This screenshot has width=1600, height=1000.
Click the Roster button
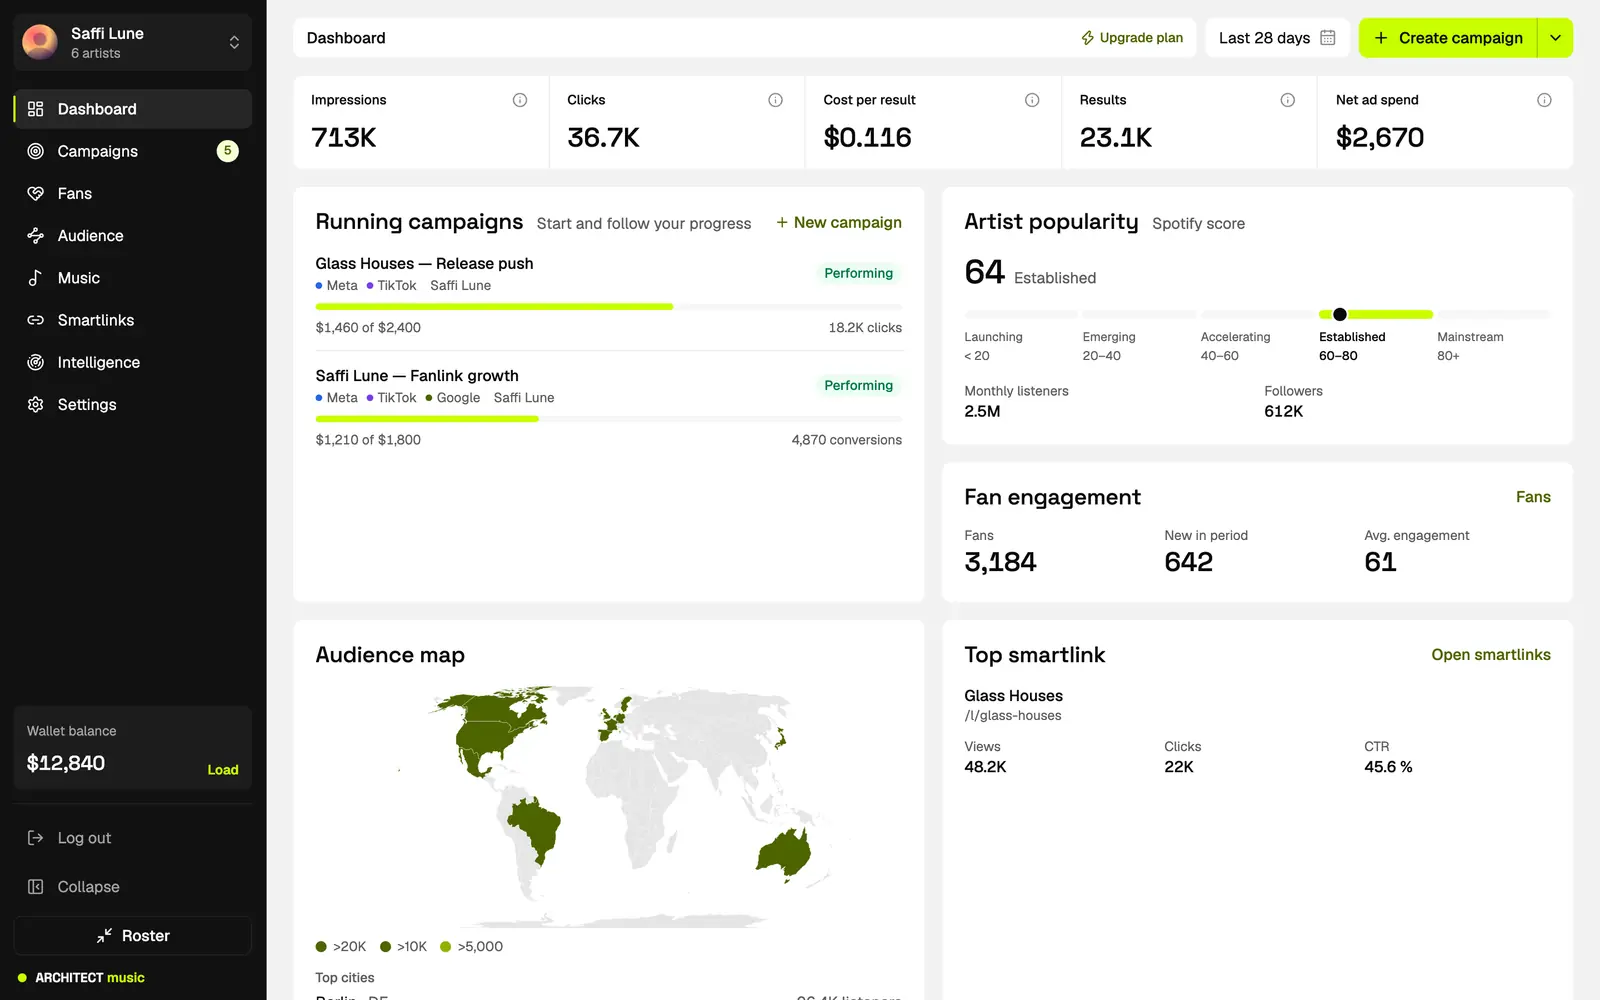tap(132, 936)
